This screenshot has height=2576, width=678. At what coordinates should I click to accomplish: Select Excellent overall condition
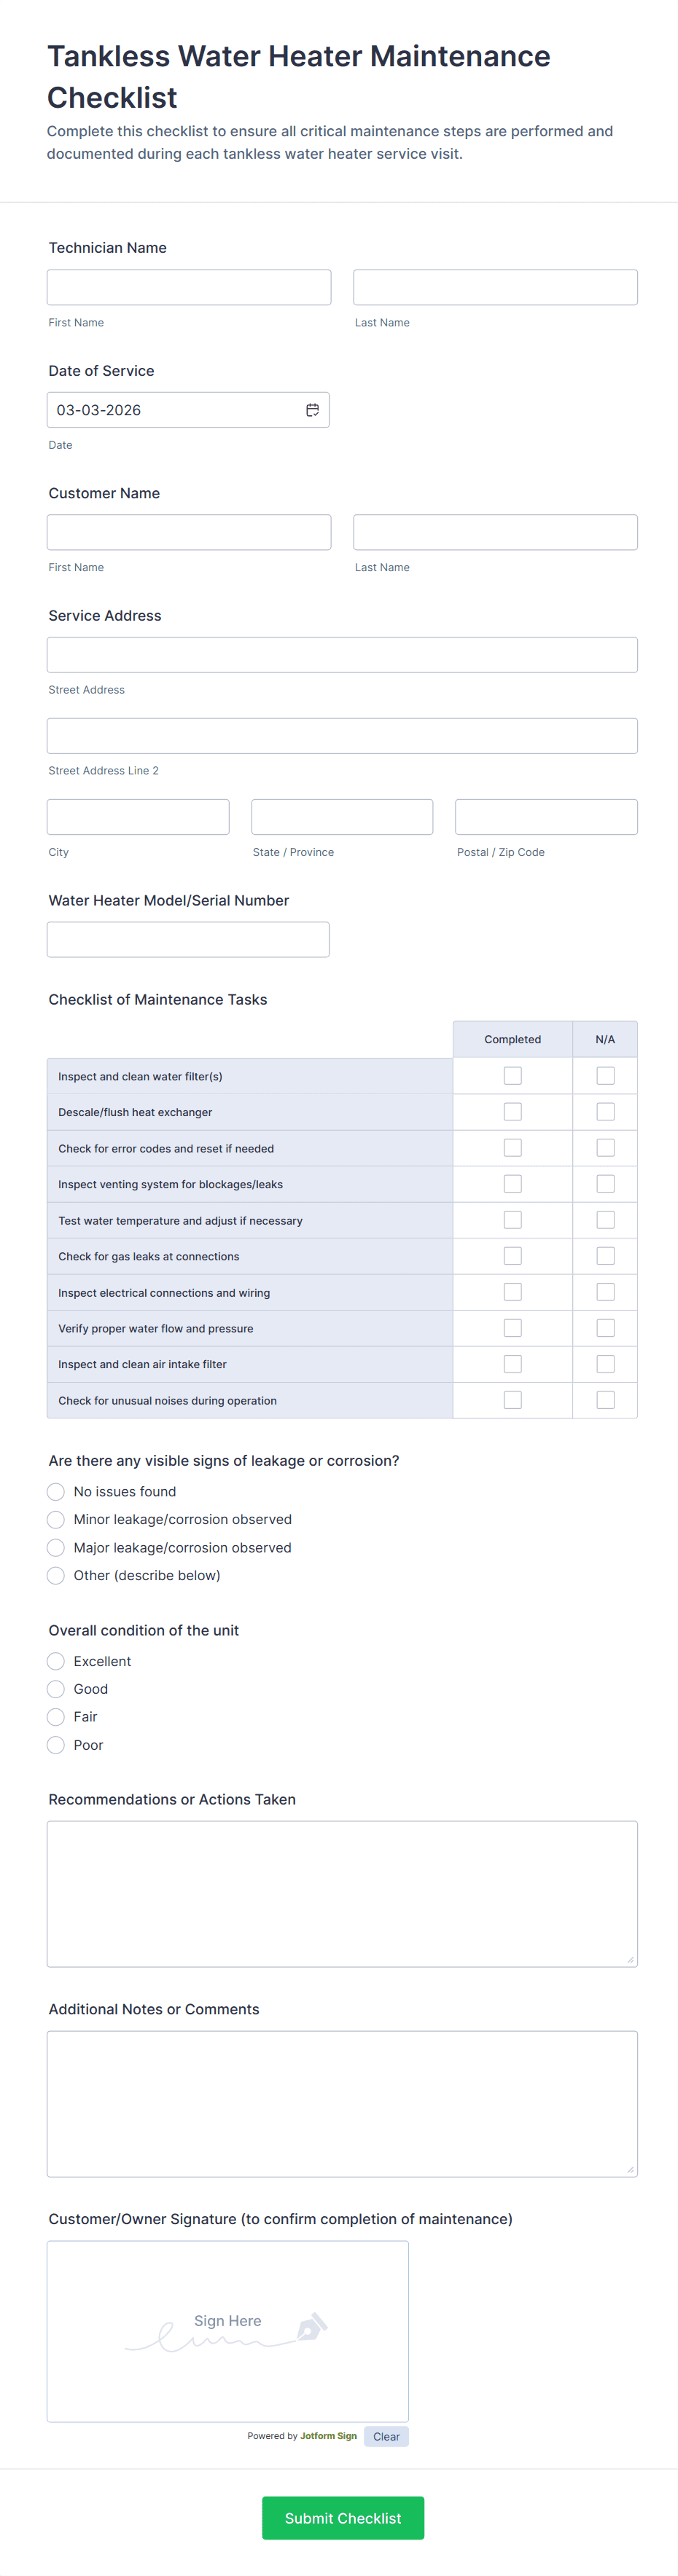[56, 1661]
